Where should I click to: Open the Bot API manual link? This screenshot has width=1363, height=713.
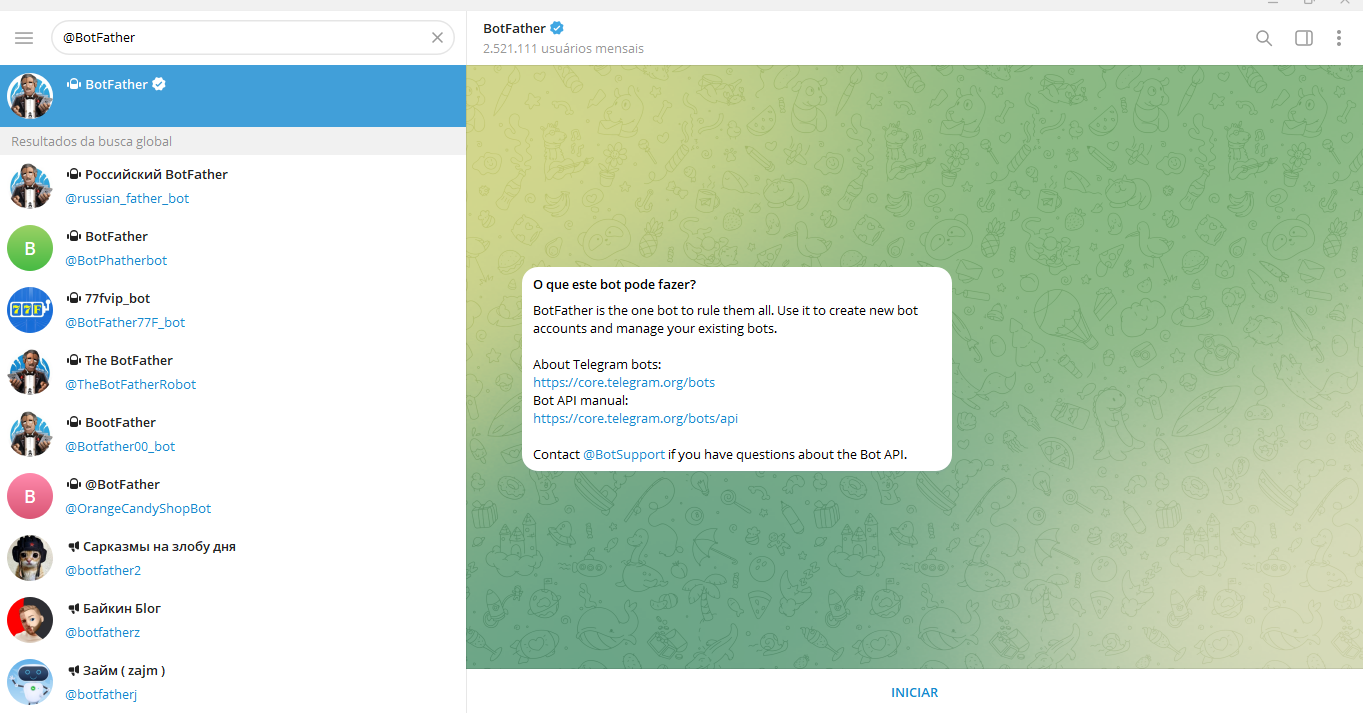635,418
